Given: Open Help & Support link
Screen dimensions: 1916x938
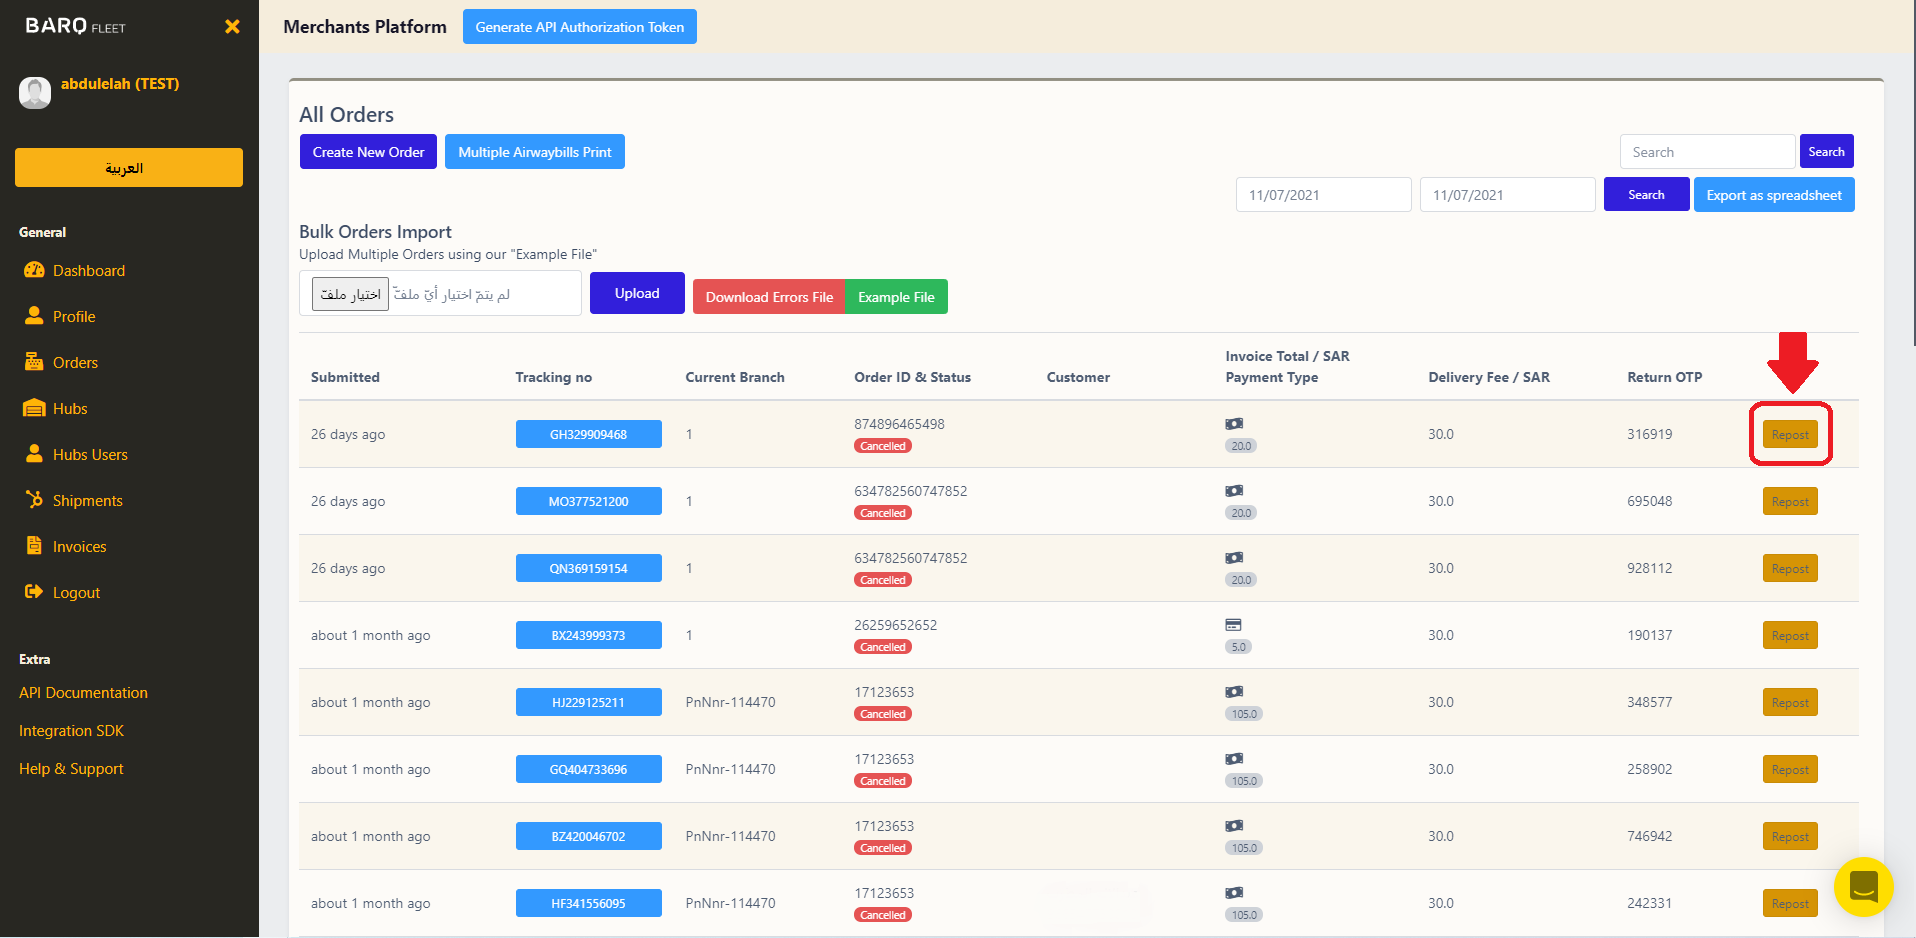Looking at the screenshot, I should 71,768.
